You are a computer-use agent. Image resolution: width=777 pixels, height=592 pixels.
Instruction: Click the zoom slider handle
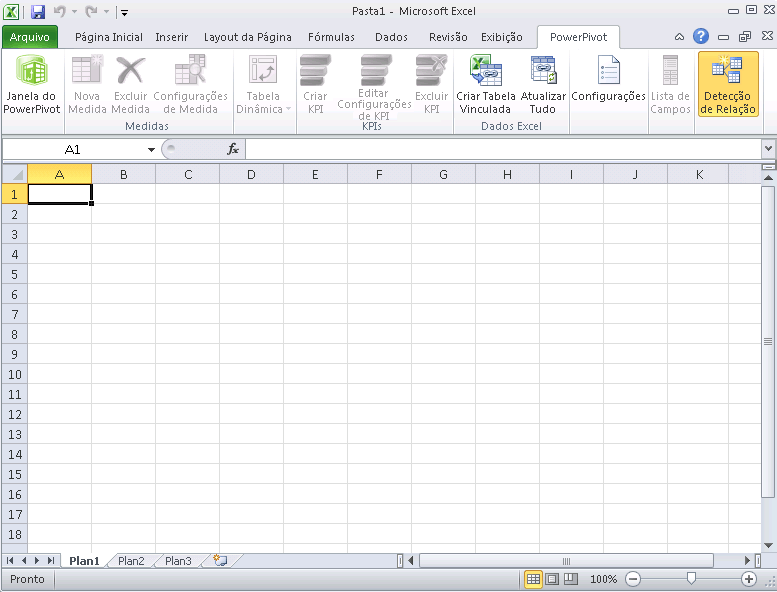point(691,578)
